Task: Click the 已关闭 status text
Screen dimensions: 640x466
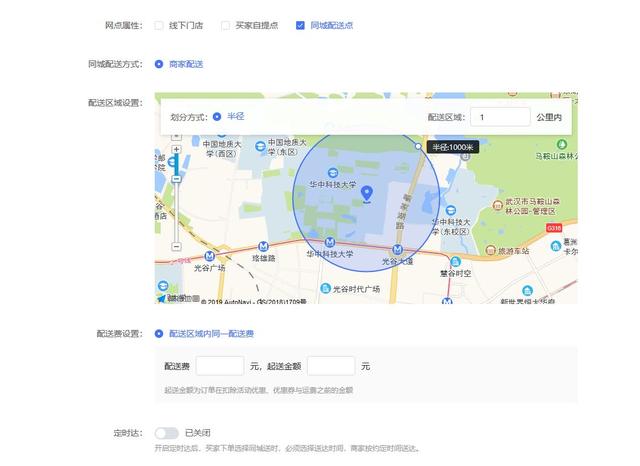Action: pyautogui.click(x=198, y=433)
